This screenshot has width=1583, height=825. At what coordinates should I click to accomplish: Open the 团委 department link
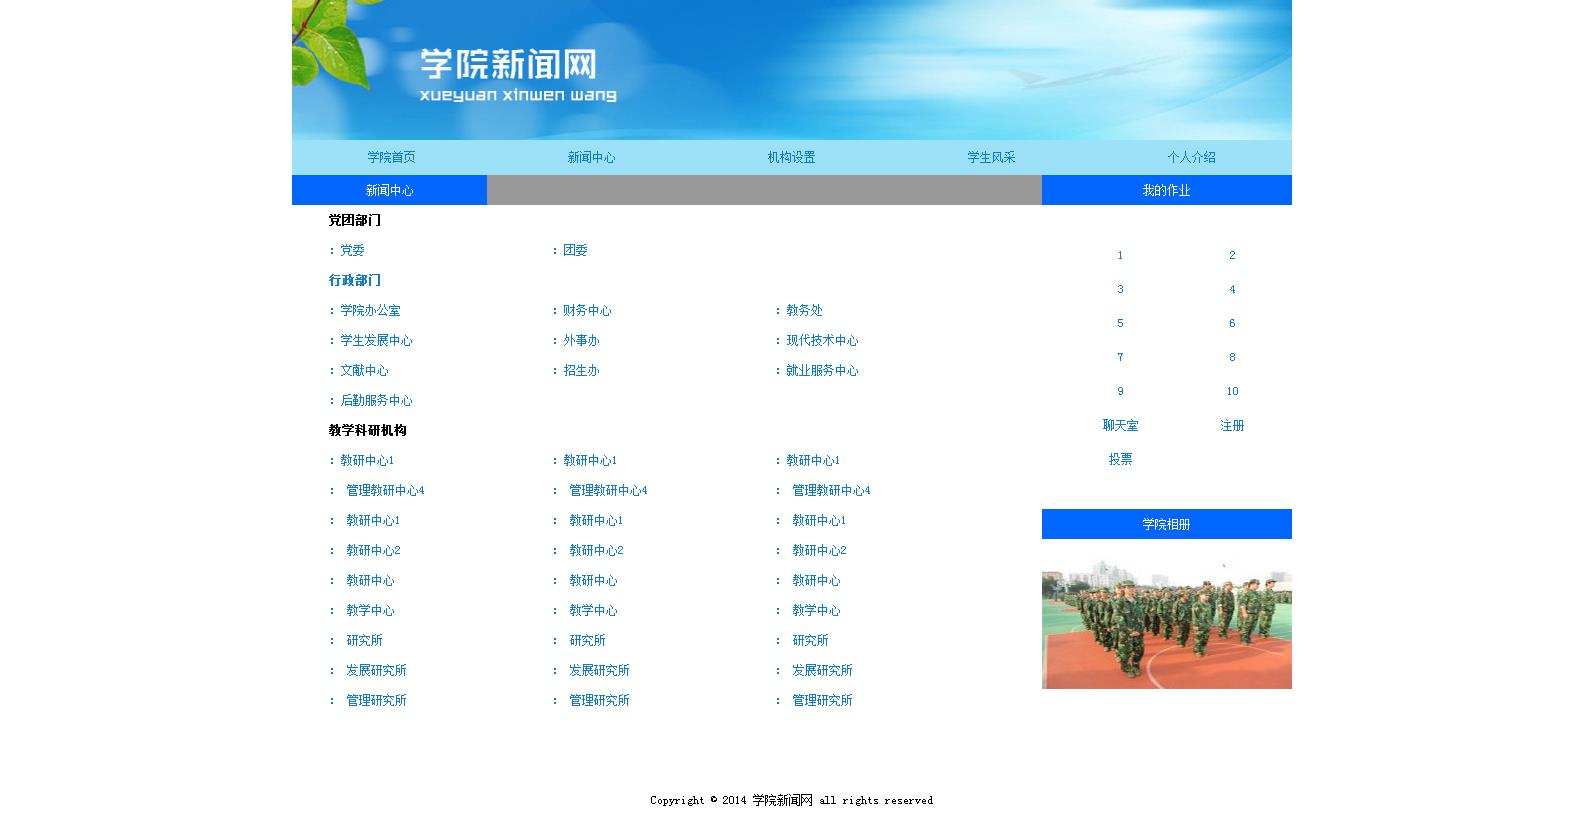(x=575, y=250)
